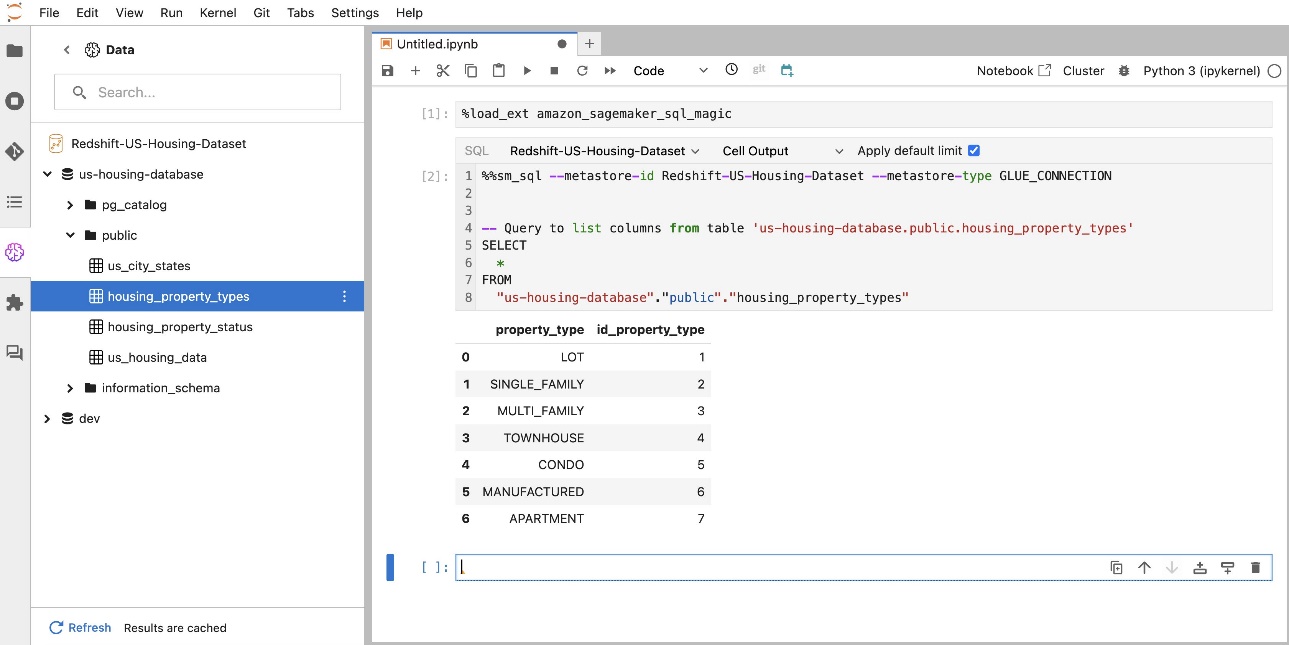
Task: Duplicate the active cell
Action: [x=1116, y=568]
